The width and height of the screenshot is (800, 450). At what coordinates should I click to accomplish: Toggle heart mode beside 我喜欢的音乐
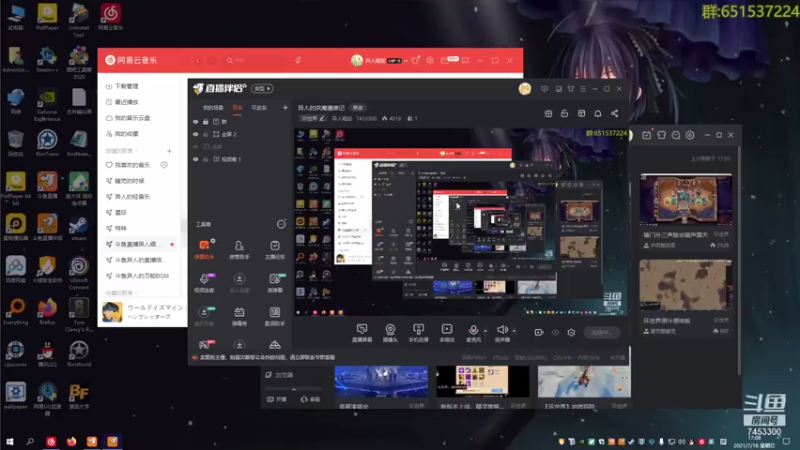[164, 165]
